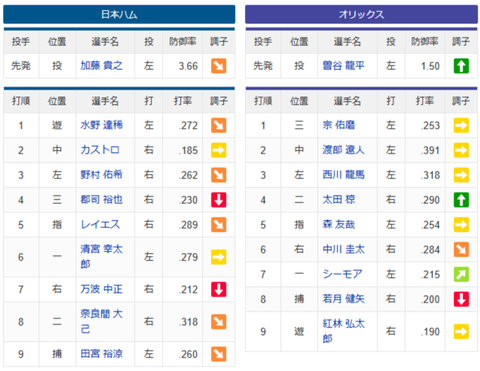Click 加藤 貴之's orange downward condition icon

pyautogui.click(x=219, y=66)
